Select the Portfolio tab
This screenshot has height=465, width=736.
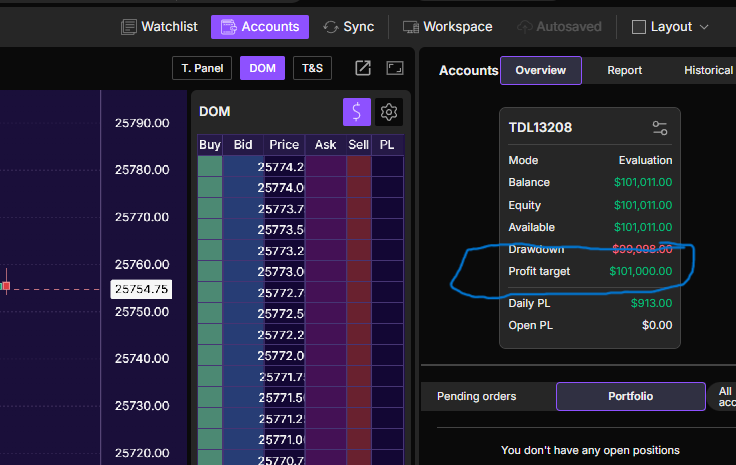[631, 396]
